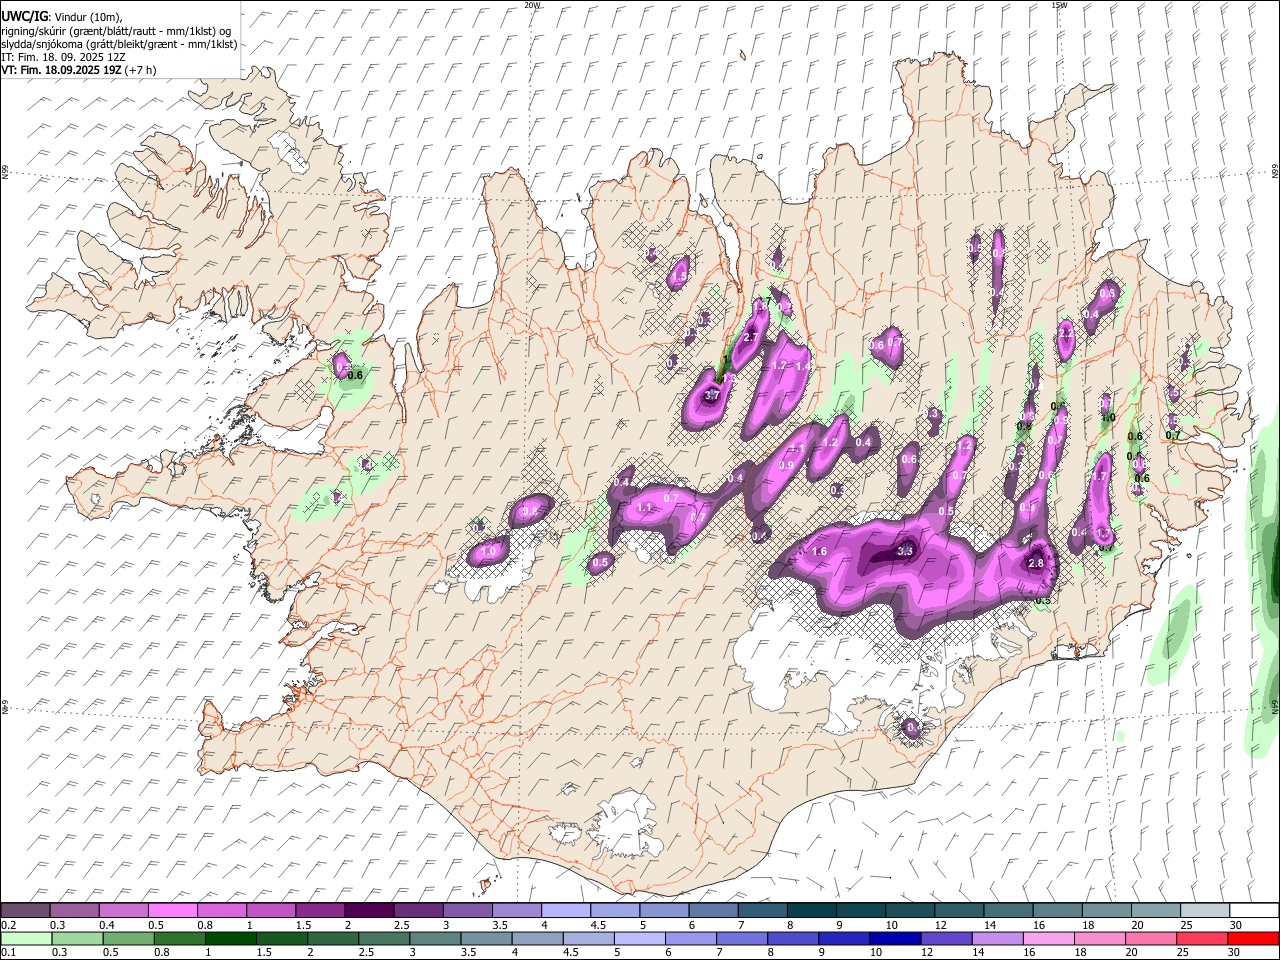The height and width of the screenshot is (960, 1280).
Task: Click the snow scale swatch between 0.2 and 0.3
Action: 26,911
